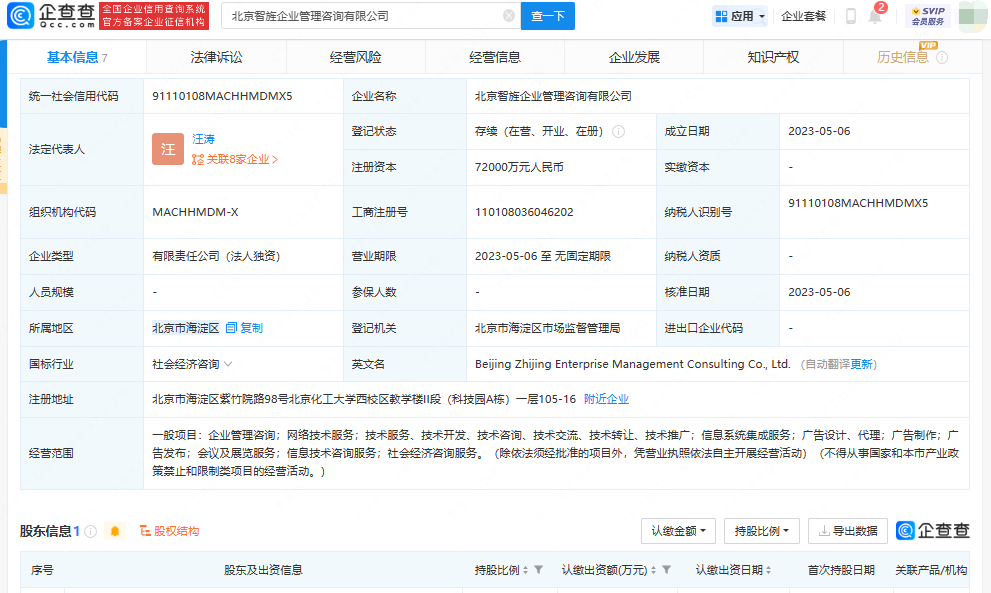The width and height of the screenshot is (991, 593).
Task: Check the notification bell with badge
Action: click(x=876, y=14)
